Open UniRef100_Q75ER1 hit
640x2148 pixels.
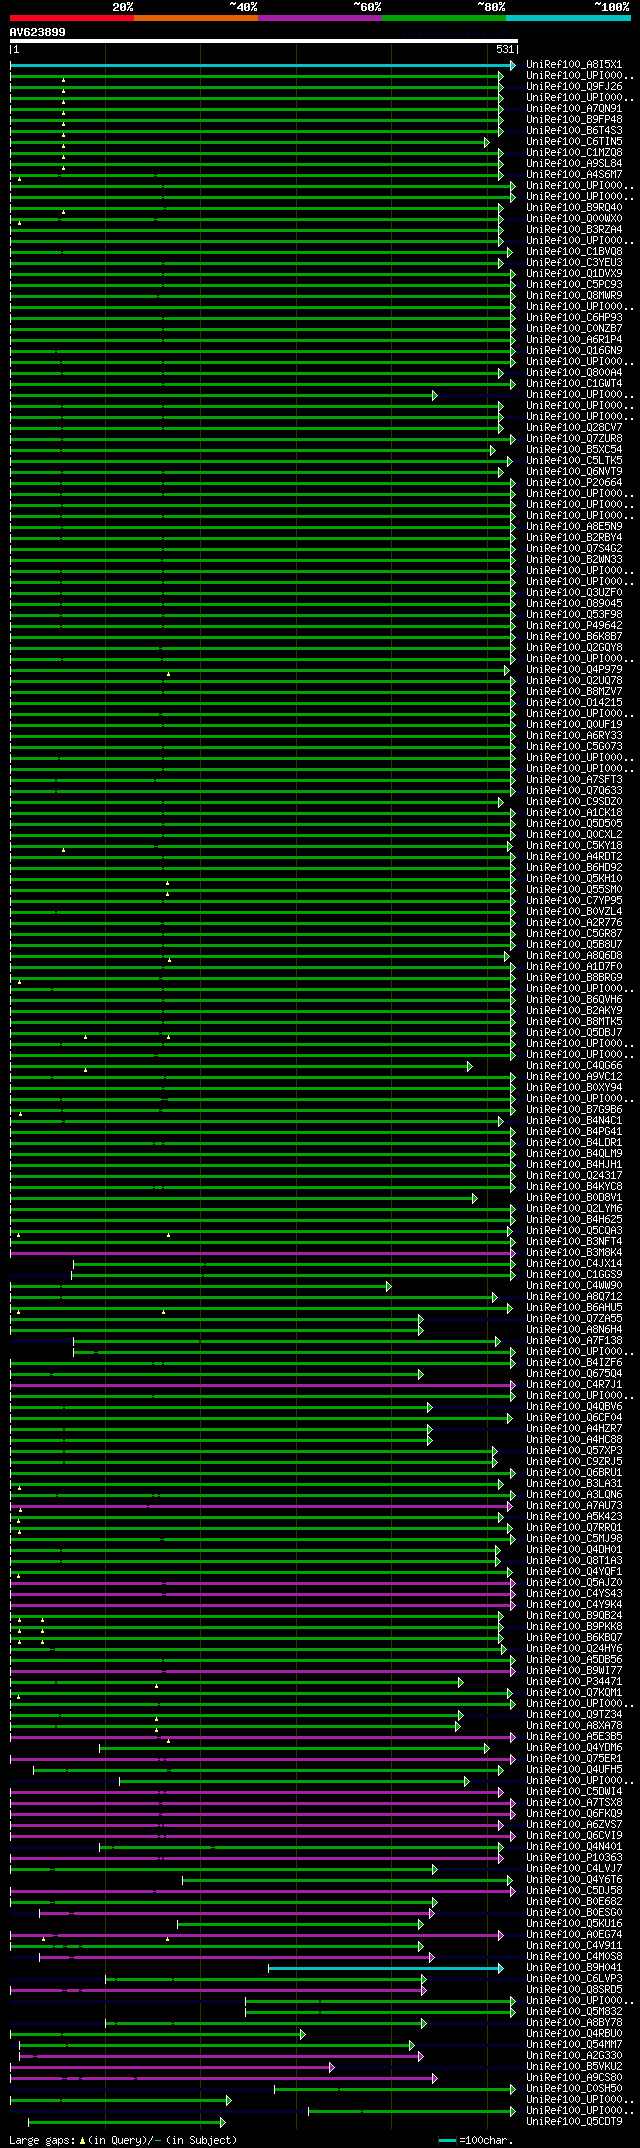tap(574, 1759)
